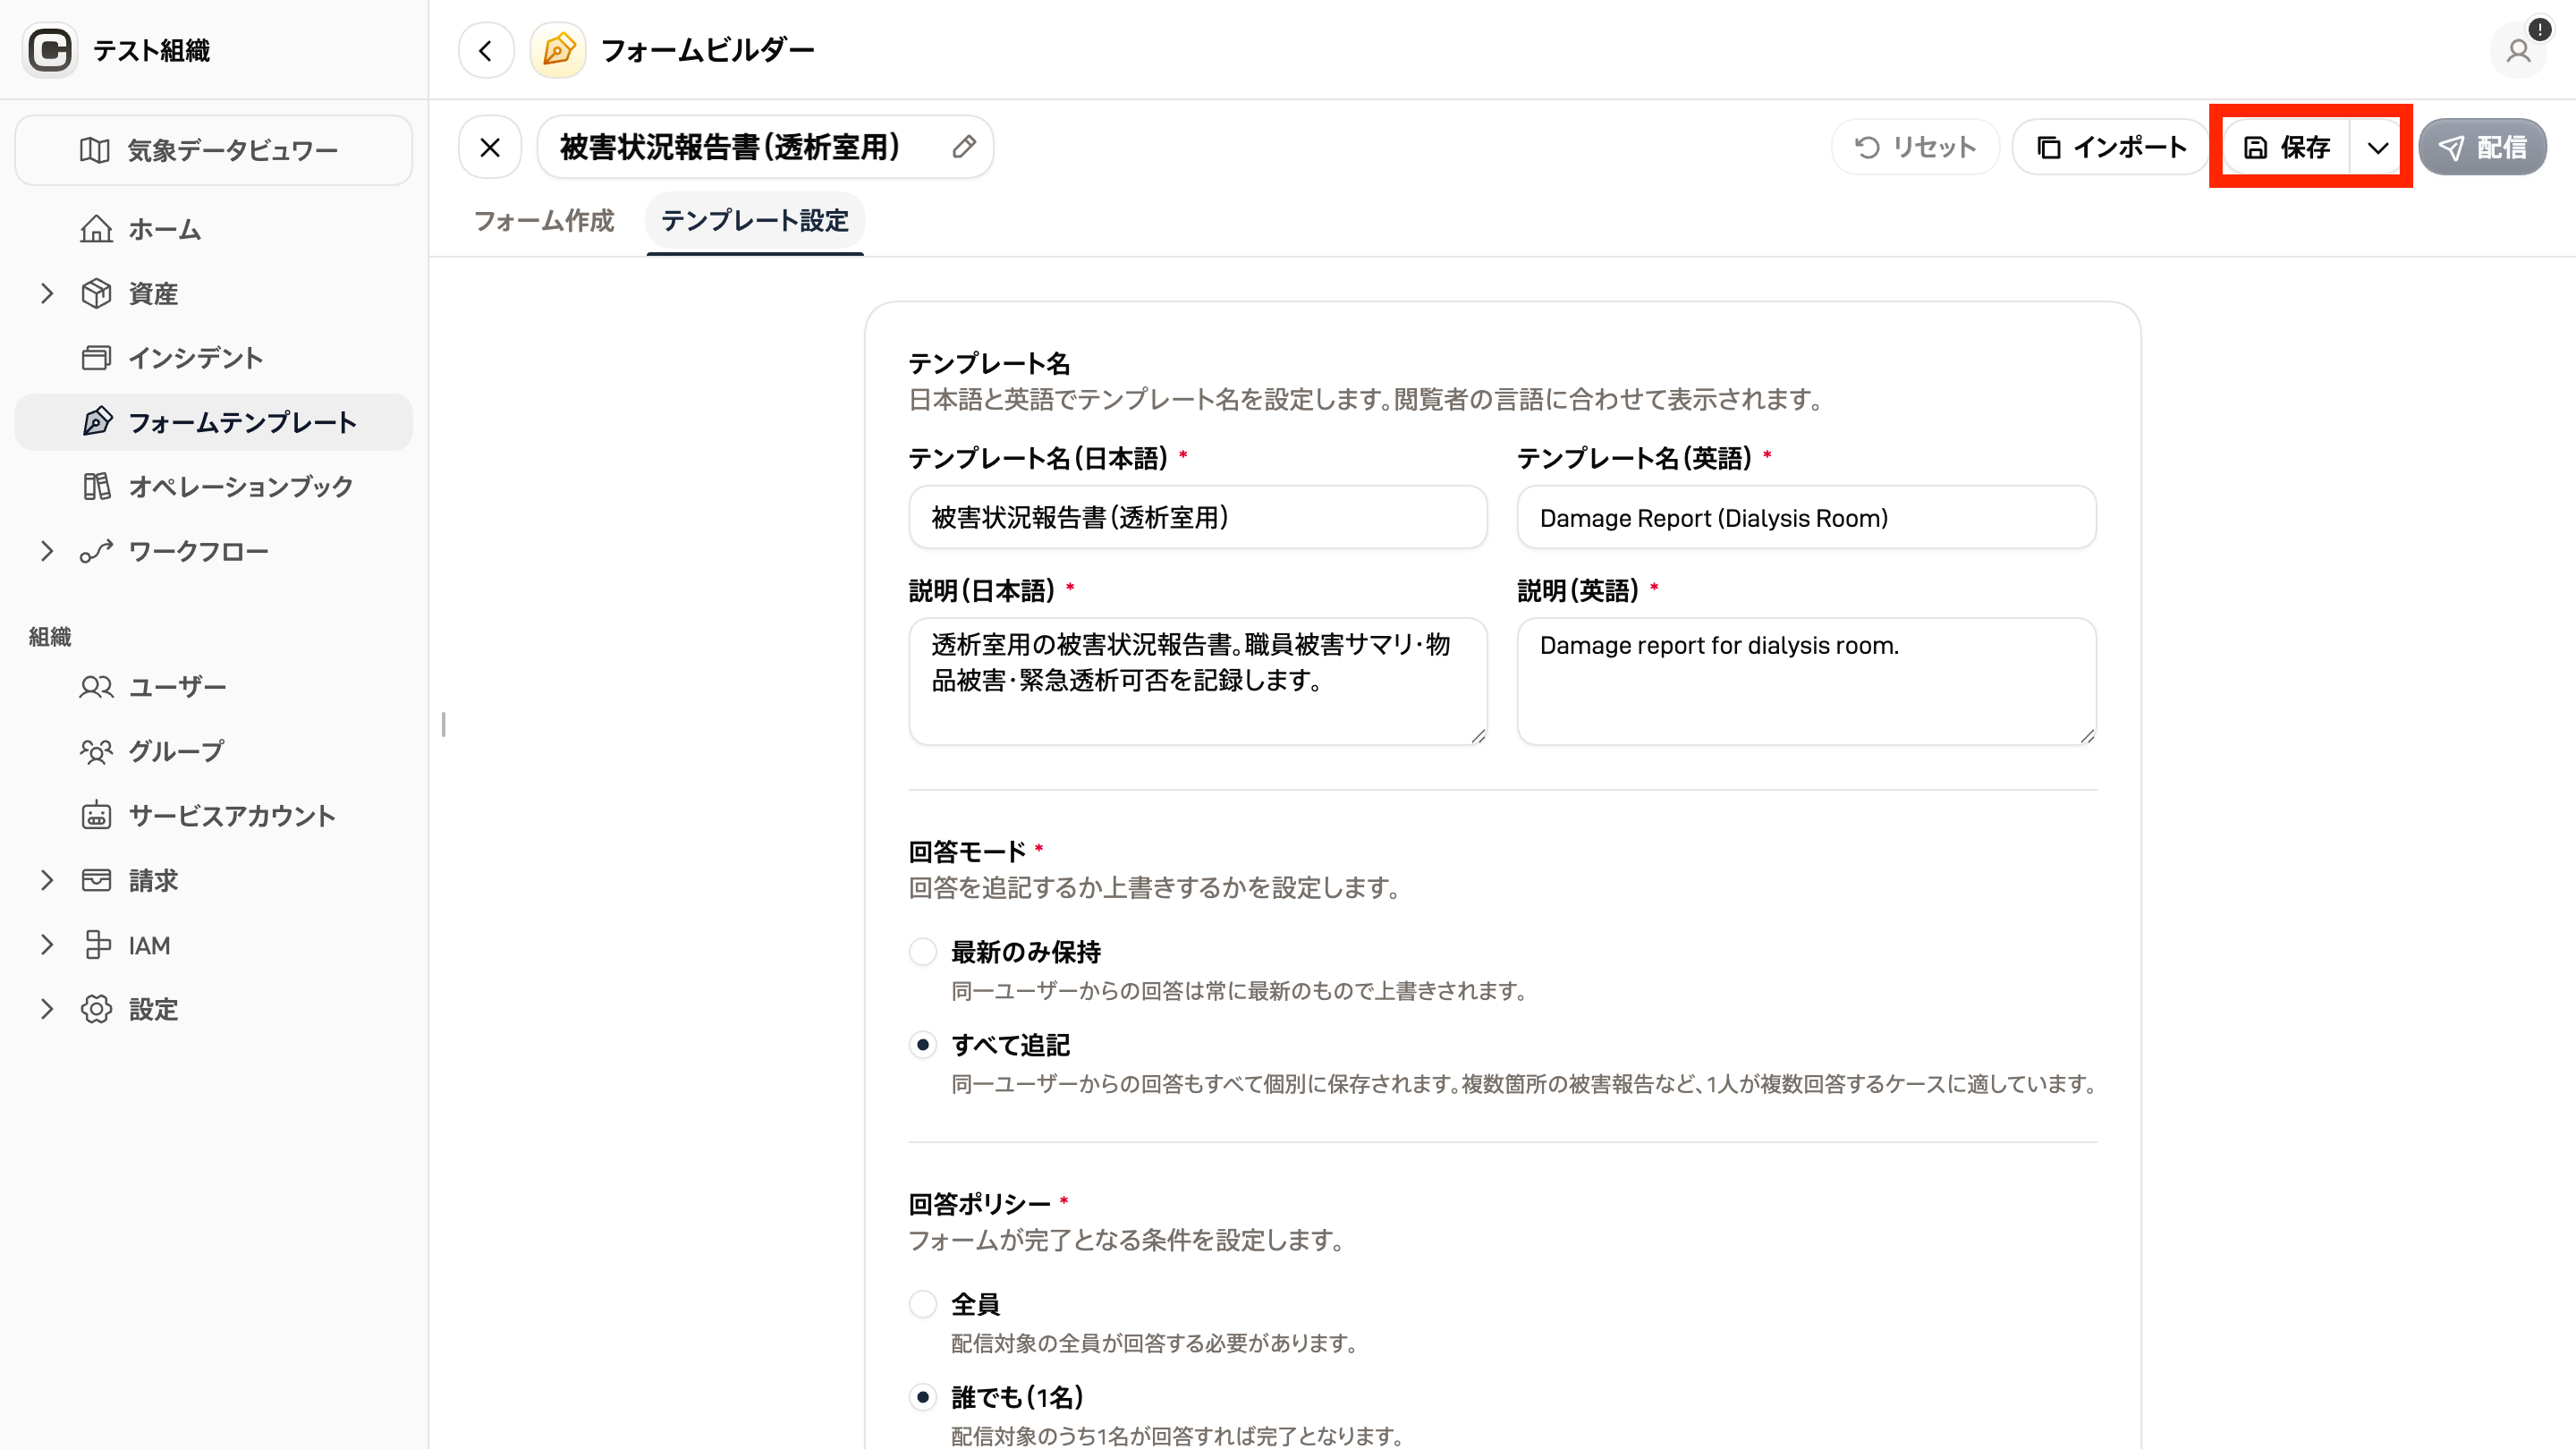Image resolution: width=2576 pixels, height=1449 pixels.
Task: Click the リセット undo icon
Action: [1866, 147]
